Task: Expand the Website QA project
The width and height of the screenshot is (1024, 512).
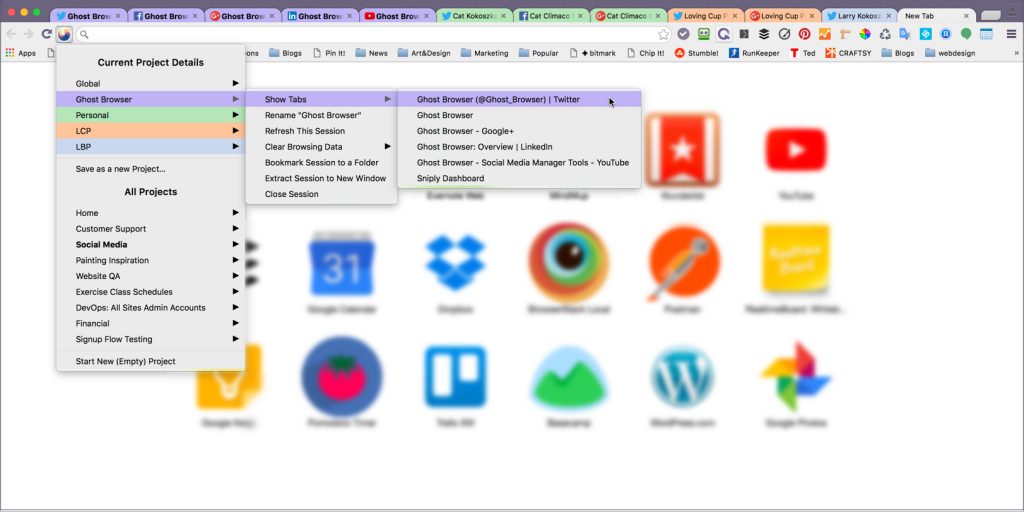Action: point(151,276)
